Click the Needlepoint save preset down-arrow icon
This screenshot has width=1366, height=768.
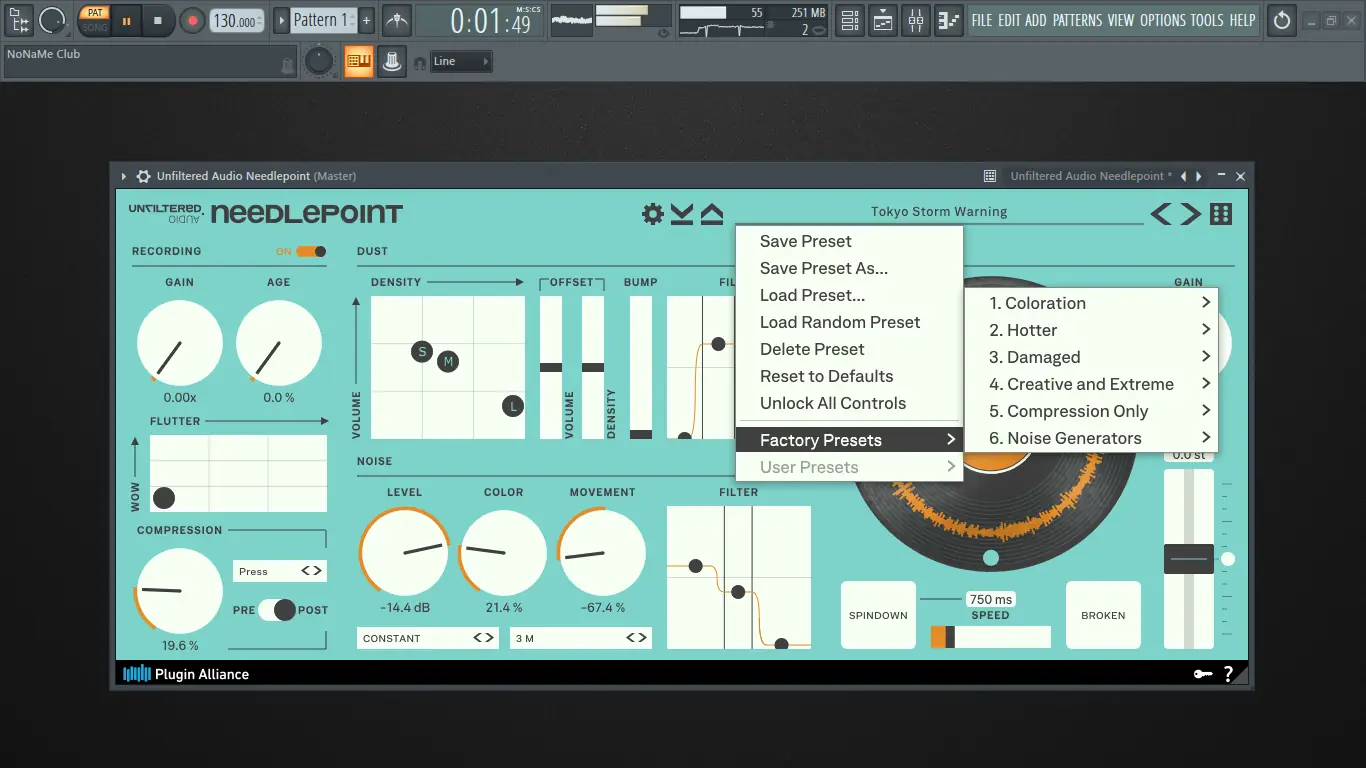[x=682, y=213]
